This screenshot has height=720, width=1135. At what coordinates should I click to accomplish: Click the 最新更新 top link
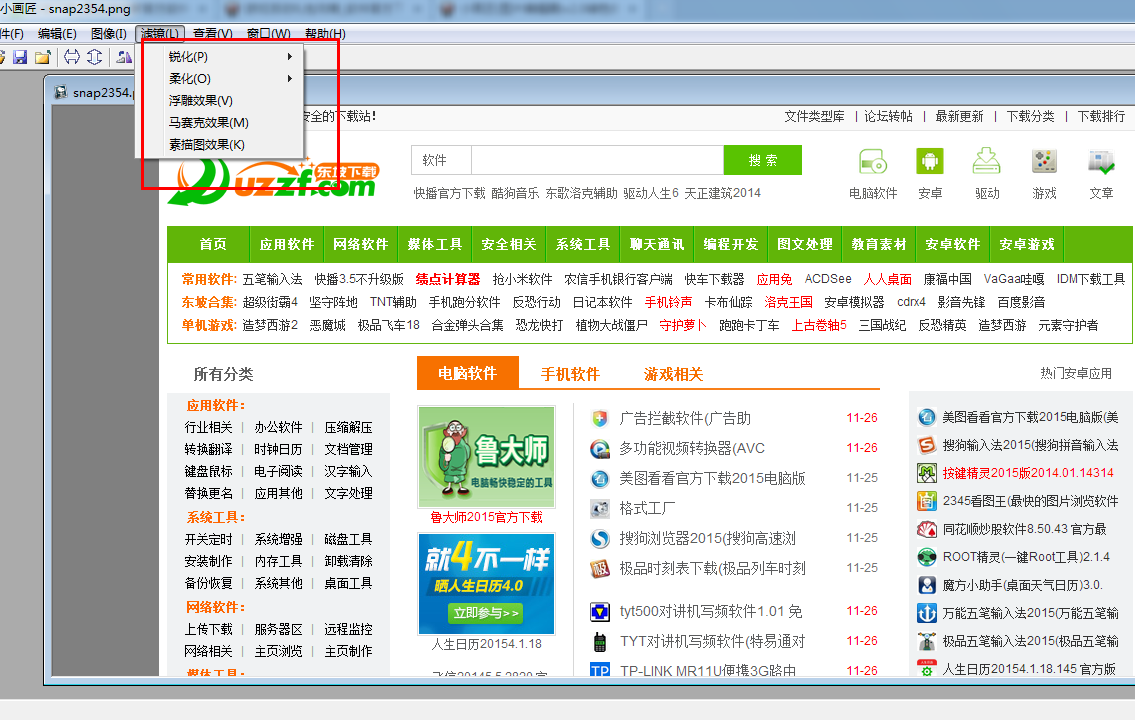point(959,117)
